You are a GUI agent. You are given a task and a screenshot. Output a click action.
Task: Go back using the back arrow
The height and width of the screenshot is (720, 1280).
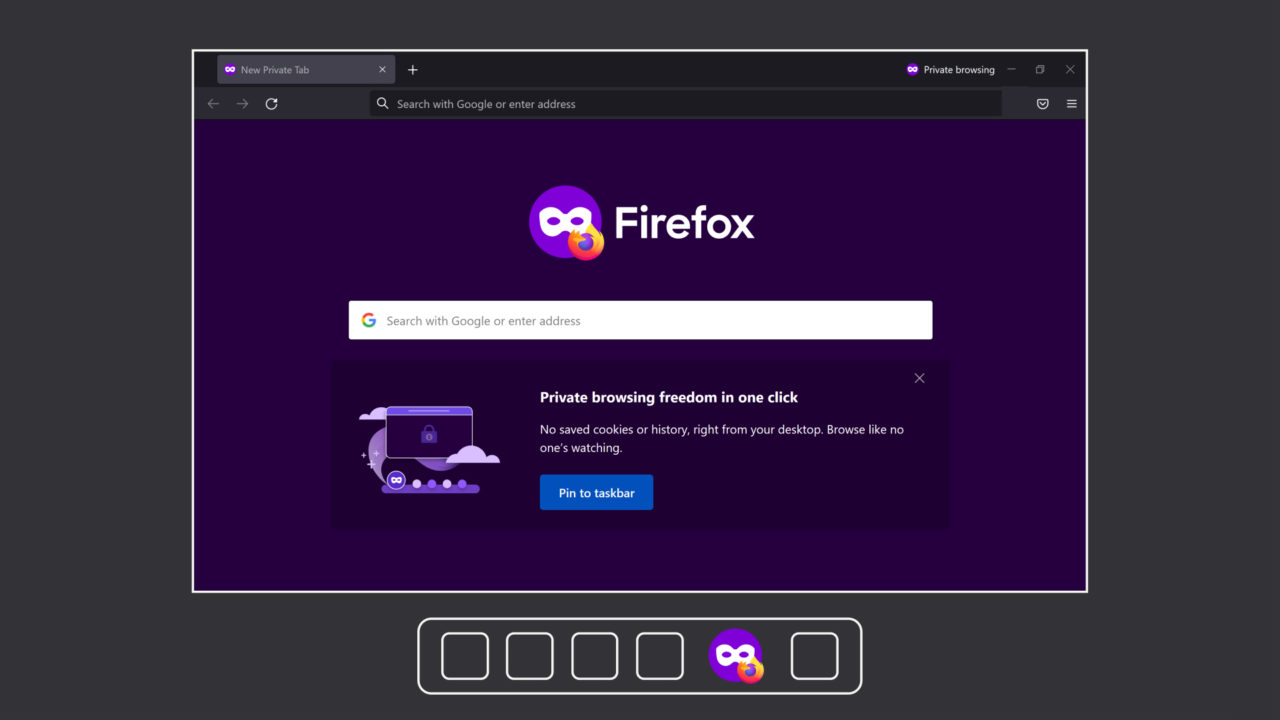[213, 103]
